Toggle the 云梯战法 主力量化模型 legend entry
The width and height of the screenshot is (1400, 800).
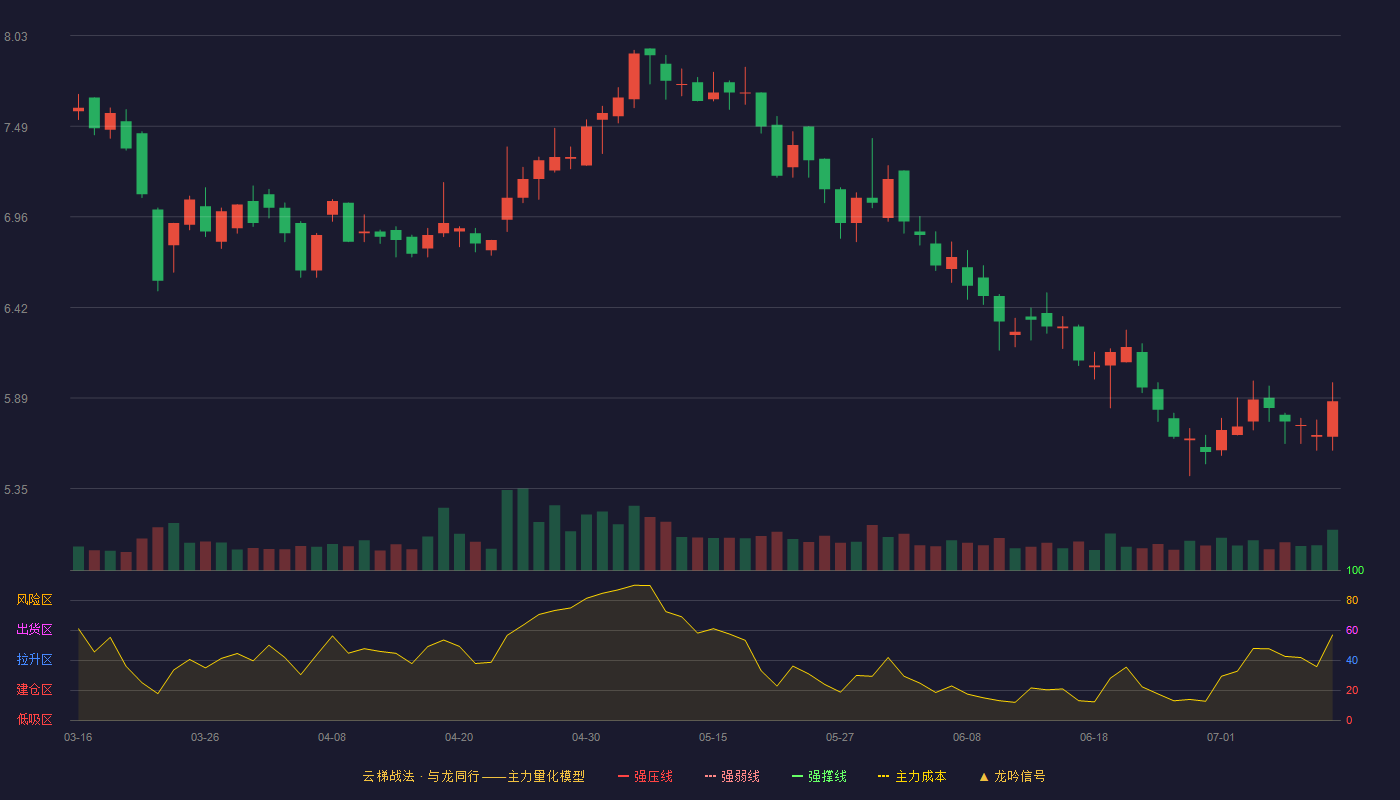[473, 776]
